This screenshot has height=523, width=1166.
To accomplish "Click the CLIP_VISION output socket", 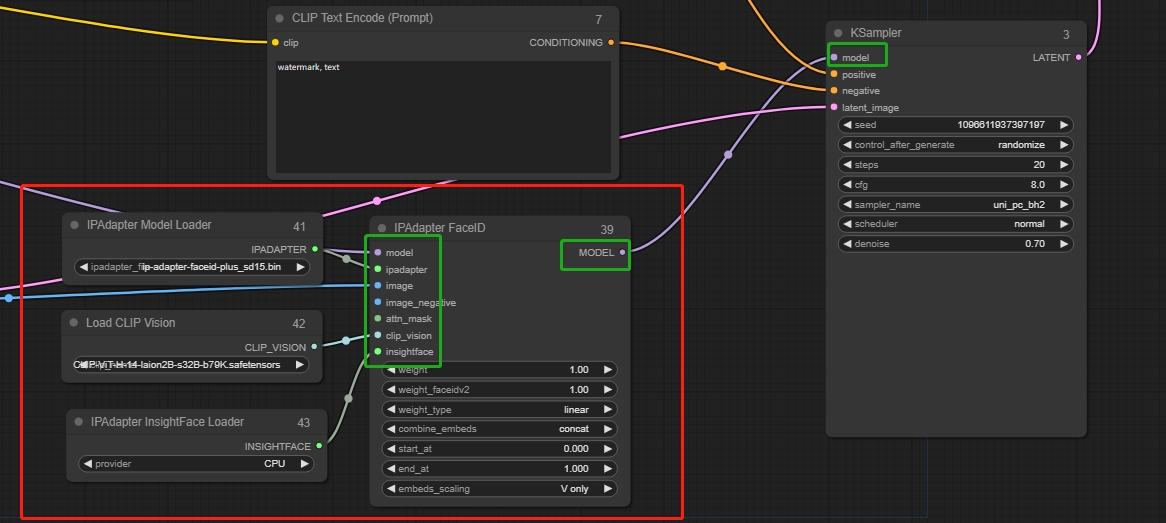I will click(x=314, y=347).
